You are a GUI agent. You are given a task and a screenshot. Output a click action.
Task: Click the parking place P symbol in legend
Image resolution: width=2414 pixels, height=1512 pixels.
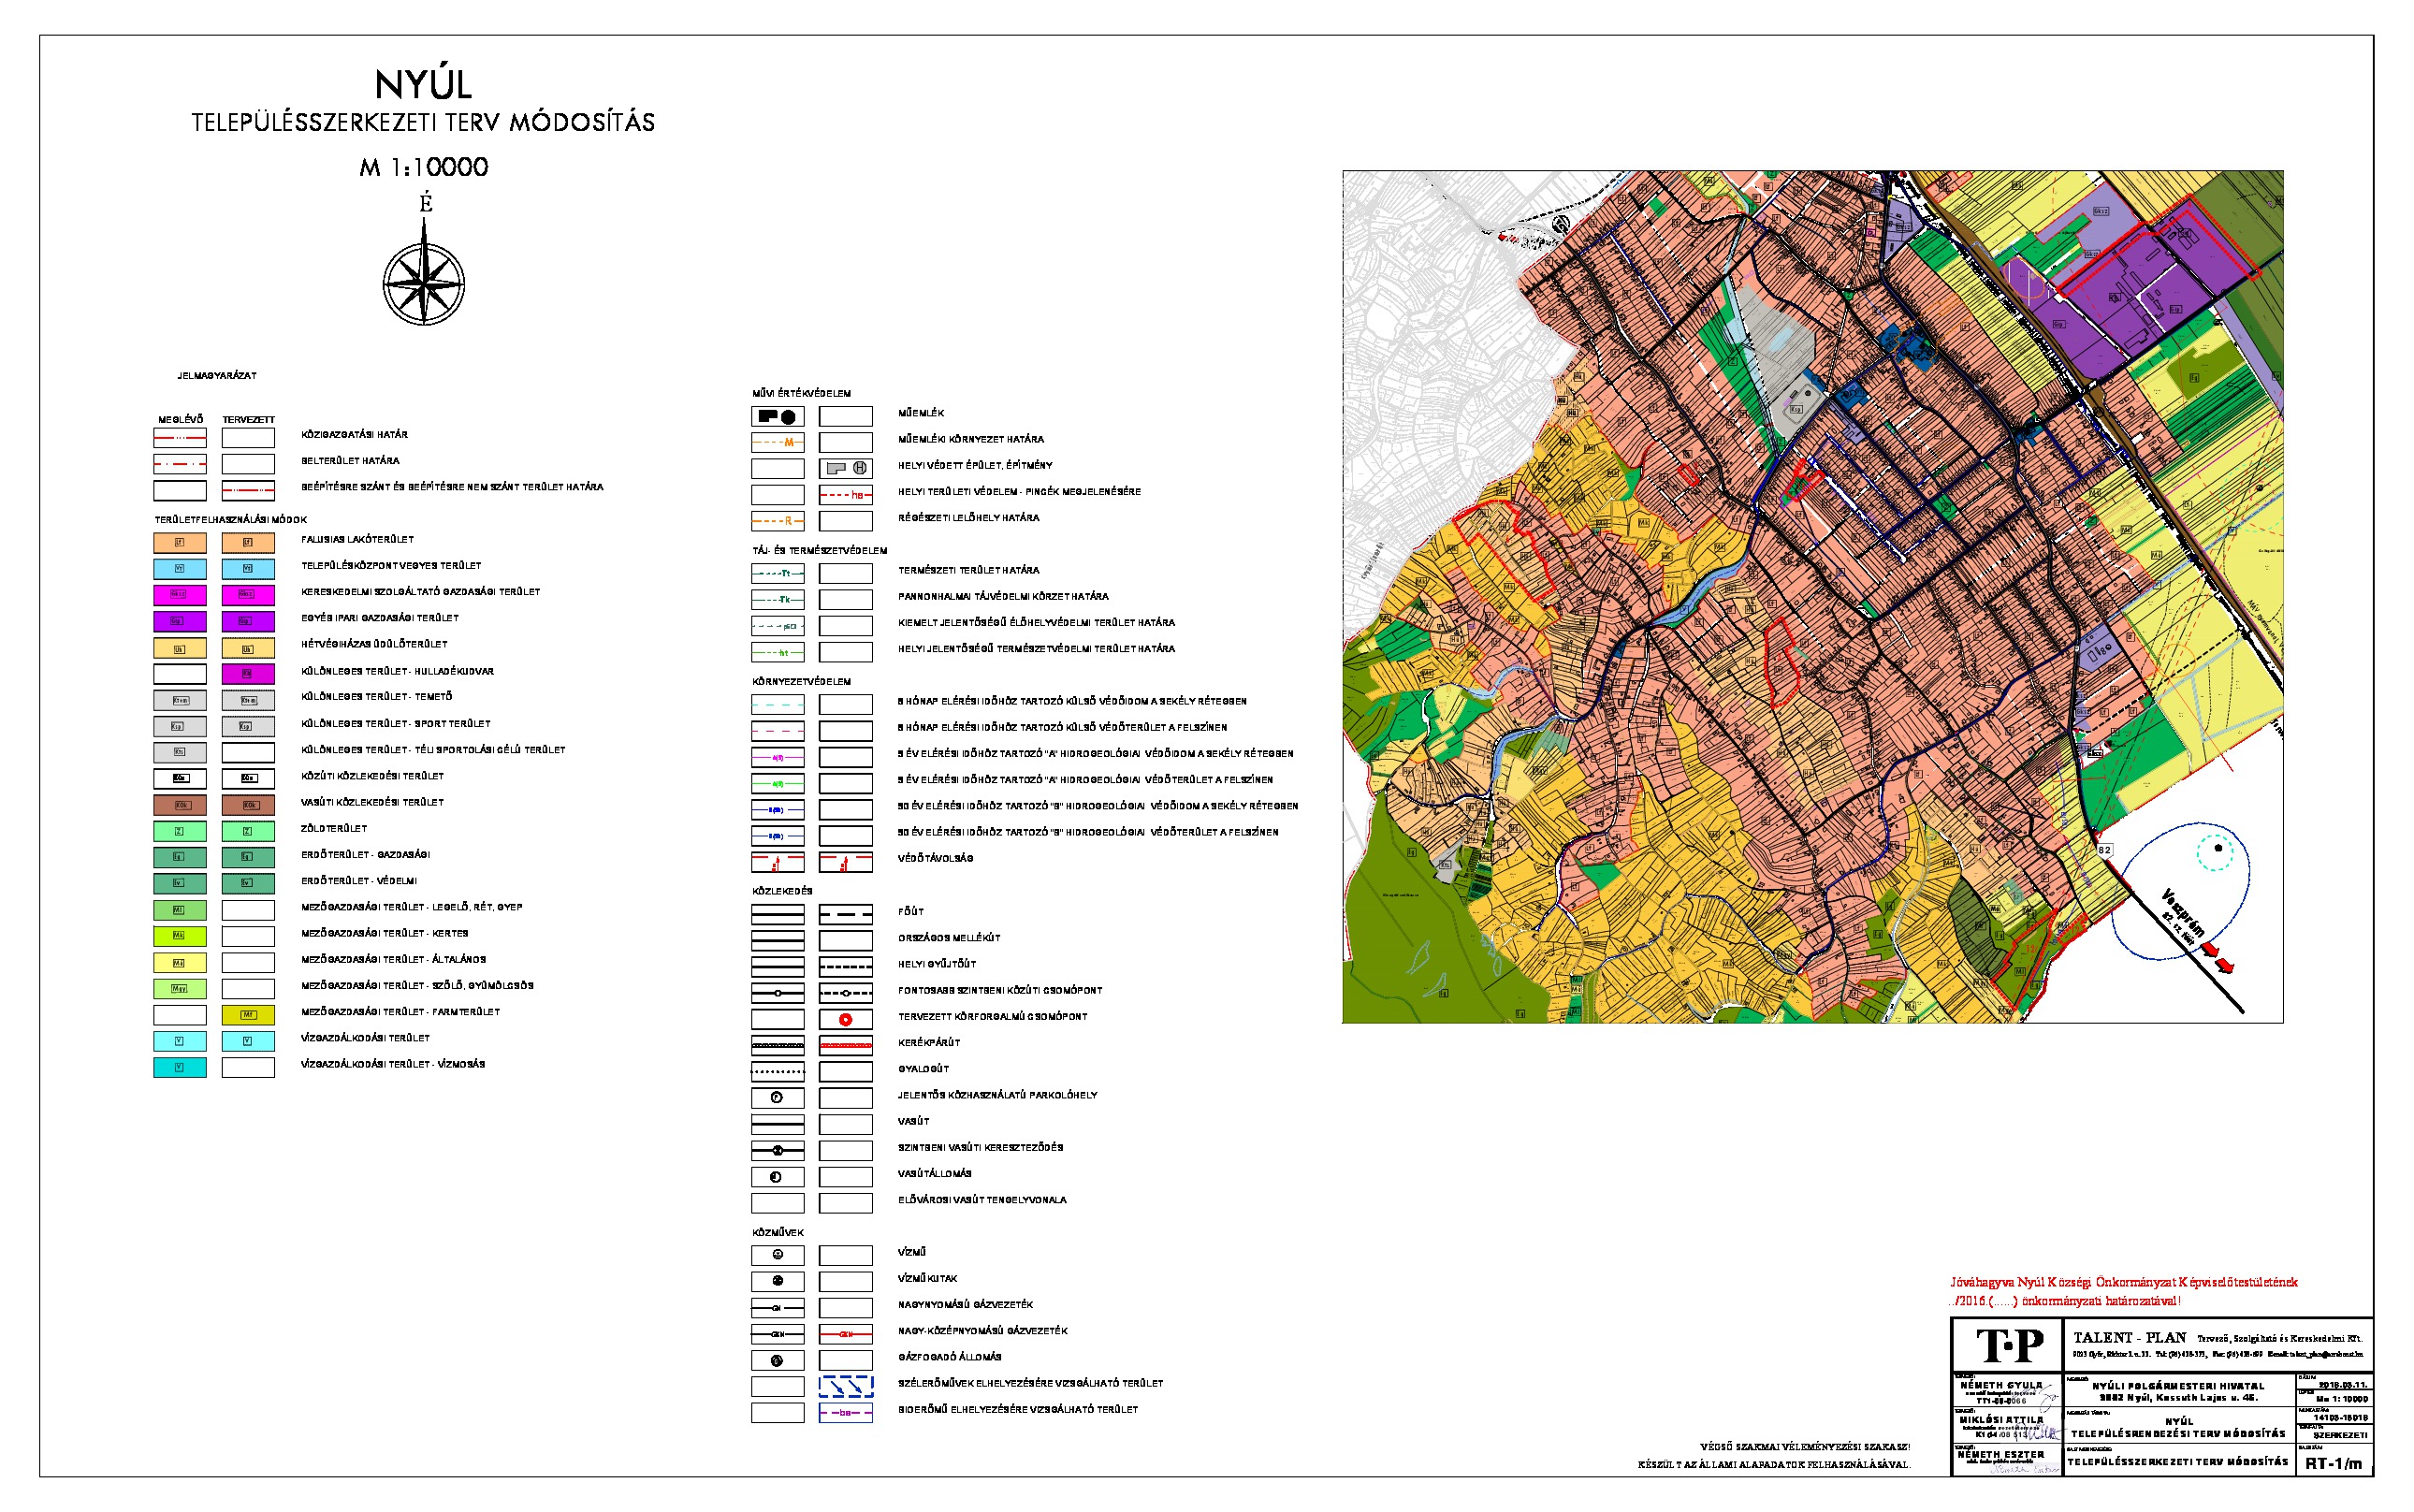(x=777, y=1098)
